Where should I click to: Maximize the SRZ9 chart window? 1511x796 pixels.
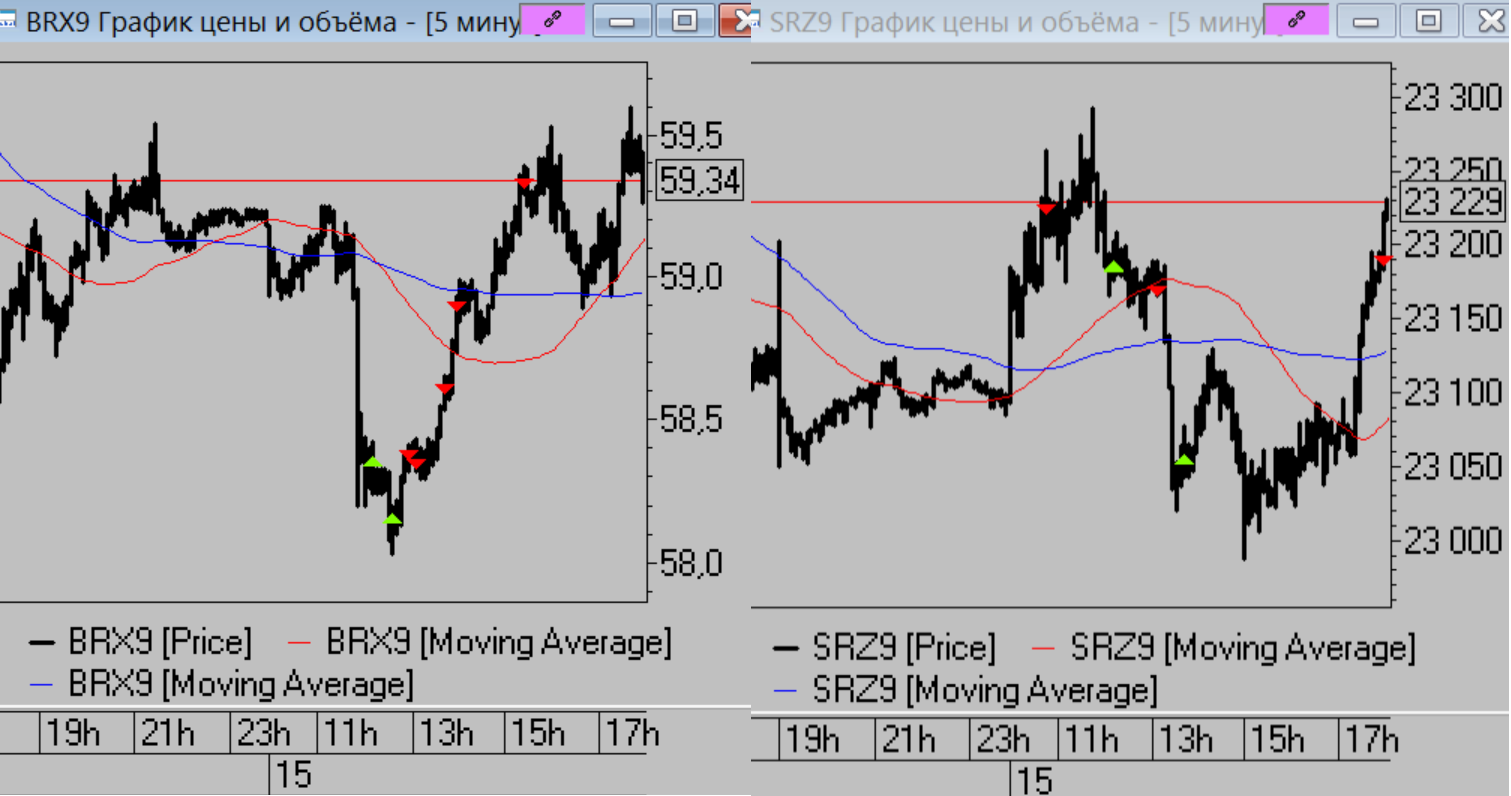(x=1429, y=20)
